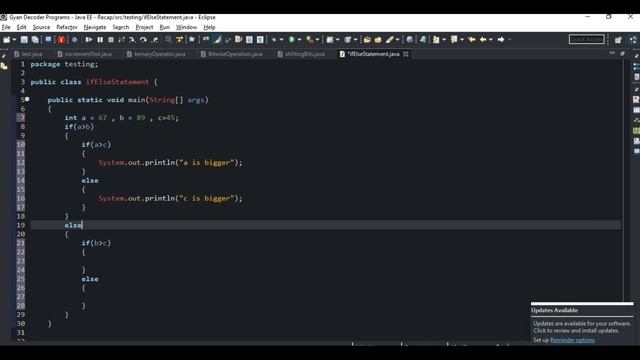Click the Disconnect debug icon
The width and height of the screenshot is (640, 360).
[x=121, y=40]
